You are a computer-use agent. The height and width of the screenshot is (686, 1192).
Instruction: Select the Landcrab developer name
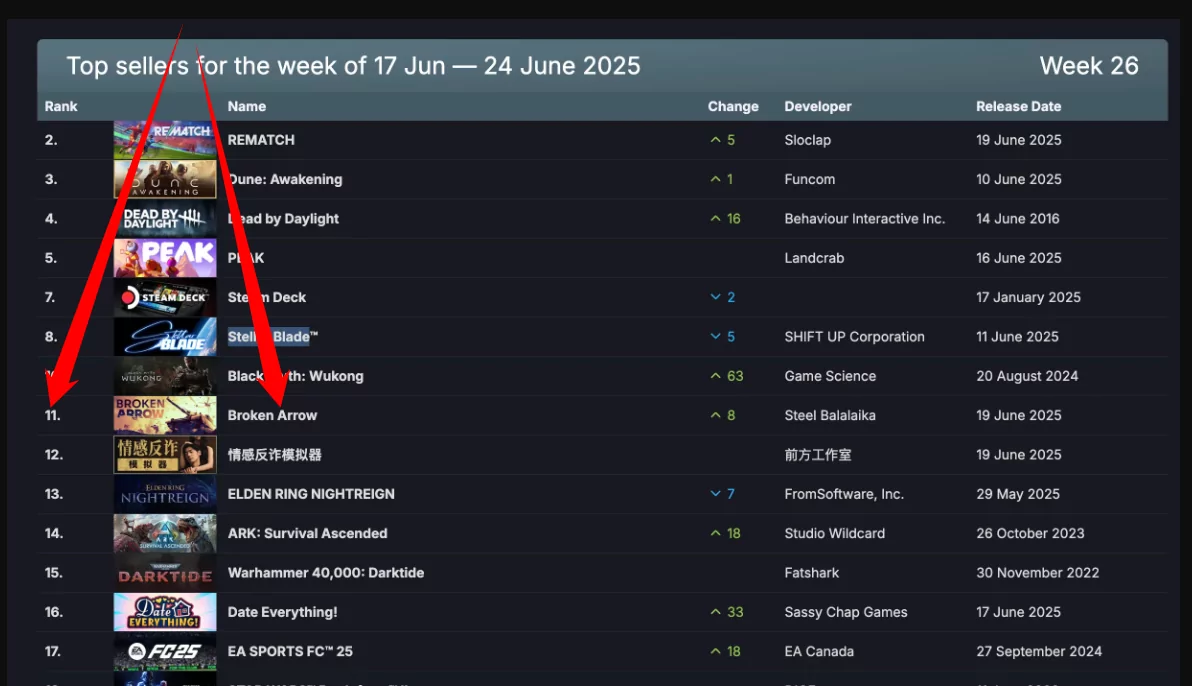814,258
